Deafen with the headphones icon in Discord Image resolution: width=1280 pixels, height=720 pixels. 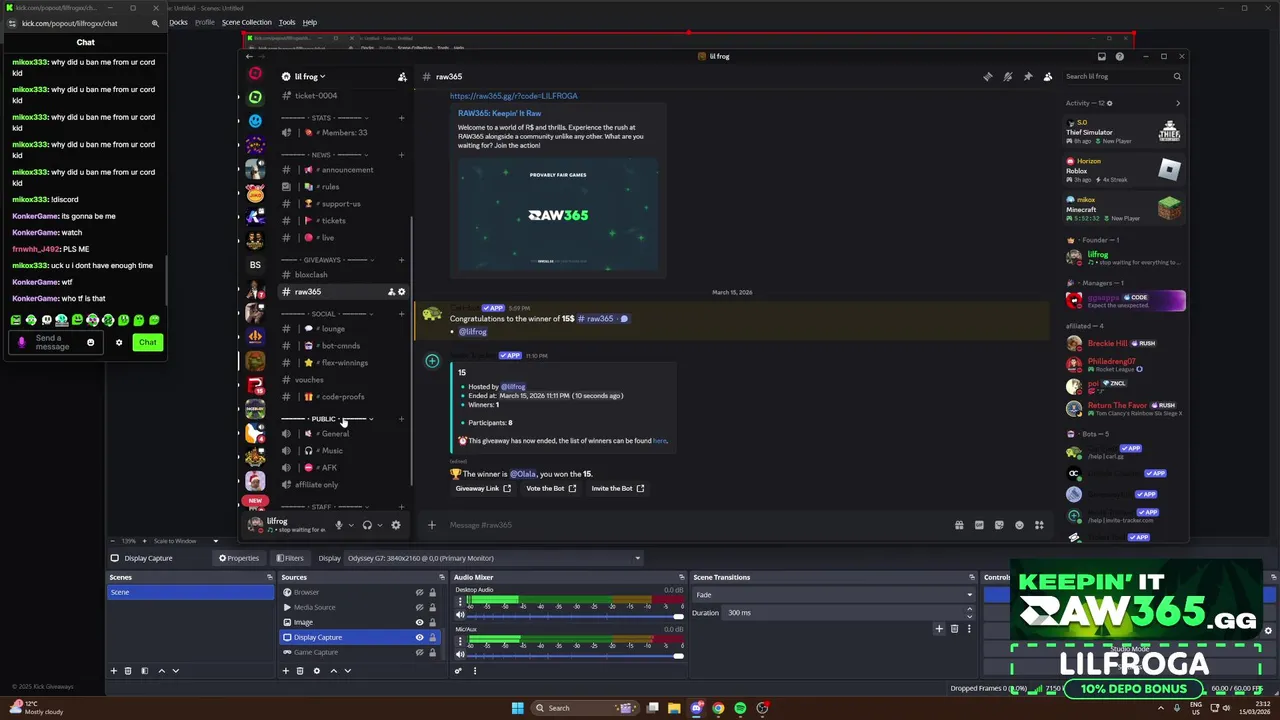click(367, 525)
